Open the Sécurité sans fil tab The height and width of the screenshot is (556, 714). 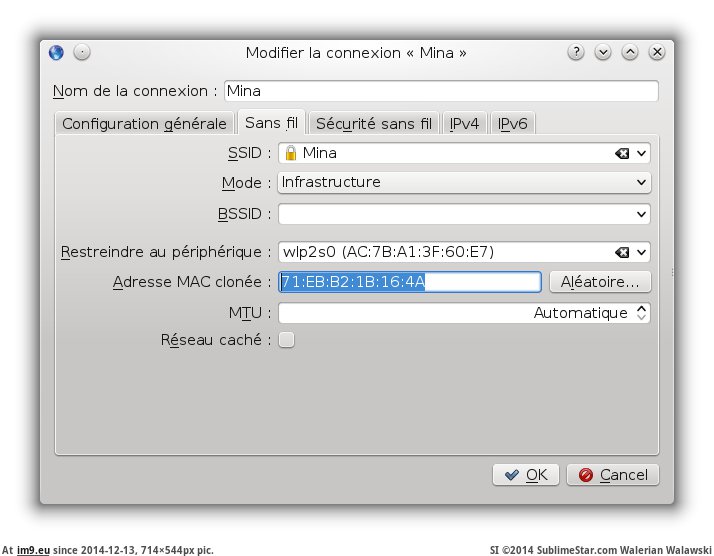373,124
